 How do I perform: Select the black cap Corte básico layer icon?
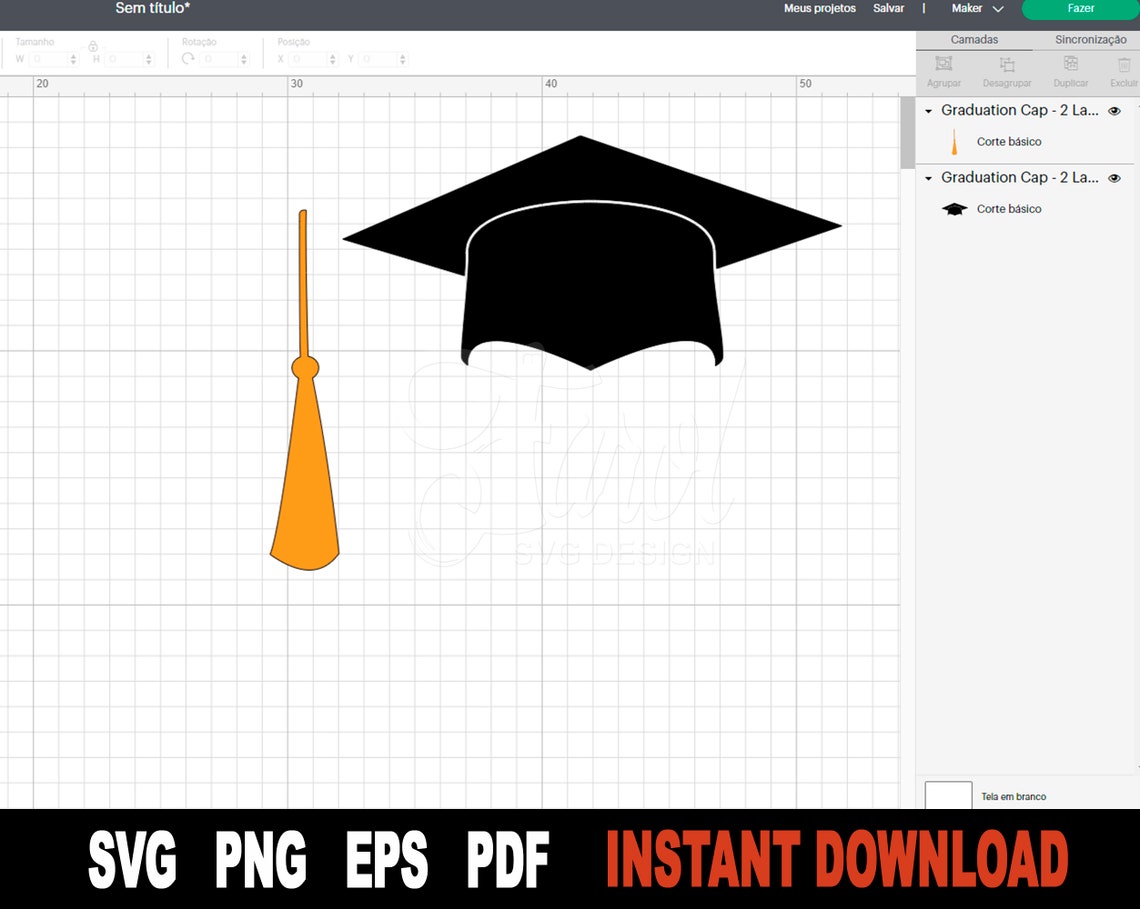pyautogui.click(x=955, y=208)
